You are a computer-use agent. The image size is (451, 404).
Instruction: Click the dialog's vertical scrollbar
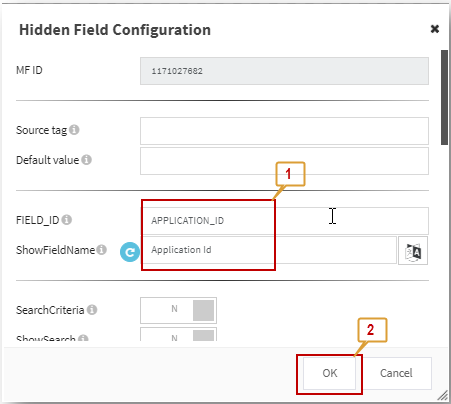(444, 97)
